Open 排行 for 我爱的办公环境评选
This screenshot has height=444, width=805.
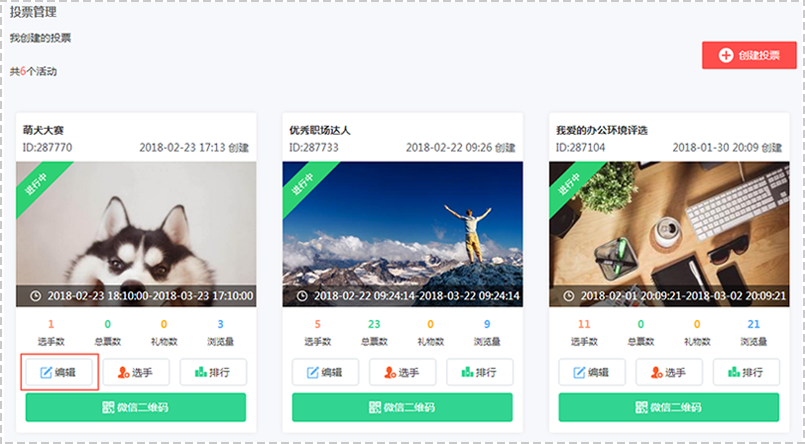(746, 372)
